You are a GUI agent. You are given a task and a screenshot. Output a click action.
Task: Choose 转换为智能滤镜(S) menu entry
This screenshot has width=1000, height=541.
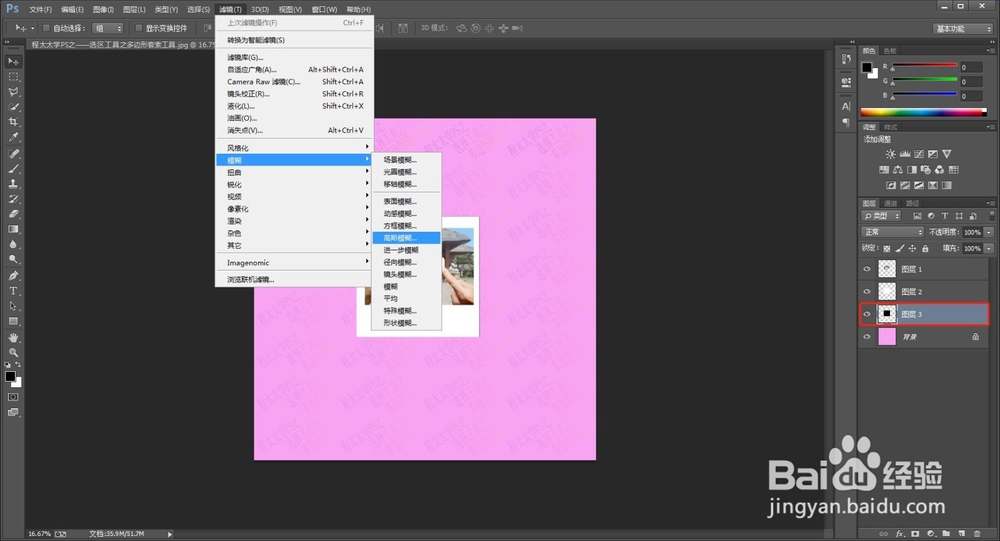294,40
